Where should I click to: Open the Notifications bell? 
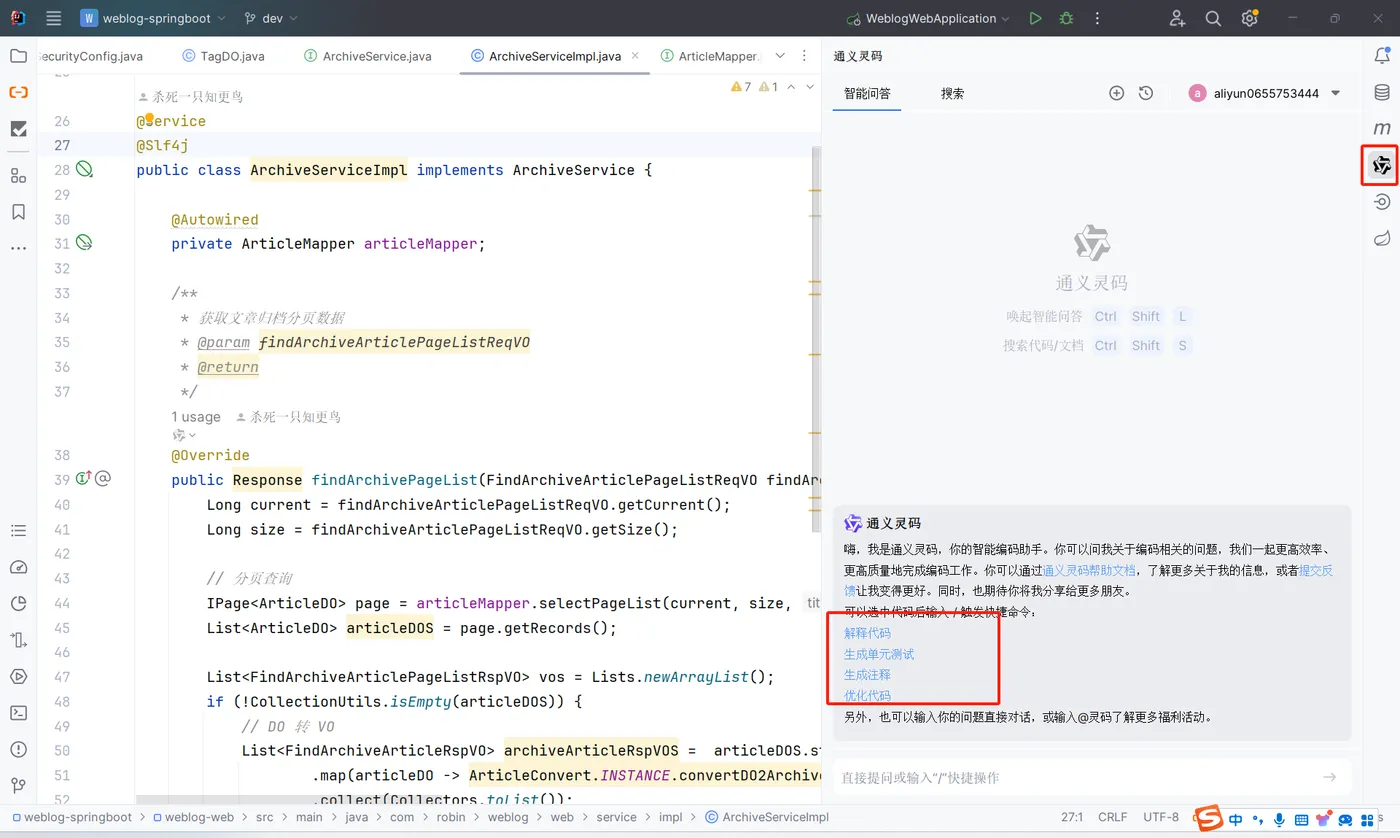pyautogui.click(x=1382, y=56)
